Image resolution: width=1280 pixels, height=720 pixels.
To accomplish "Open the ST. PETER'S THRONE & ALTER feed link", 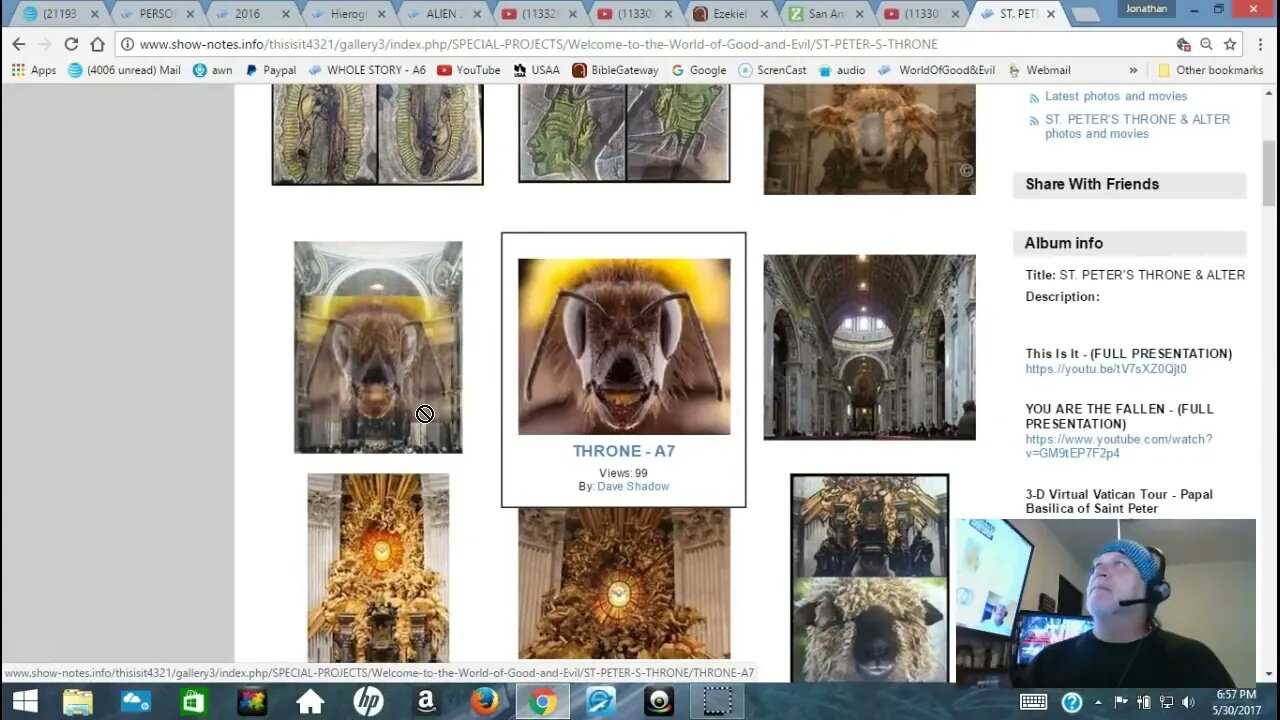I will click(x=1137, y=126).
